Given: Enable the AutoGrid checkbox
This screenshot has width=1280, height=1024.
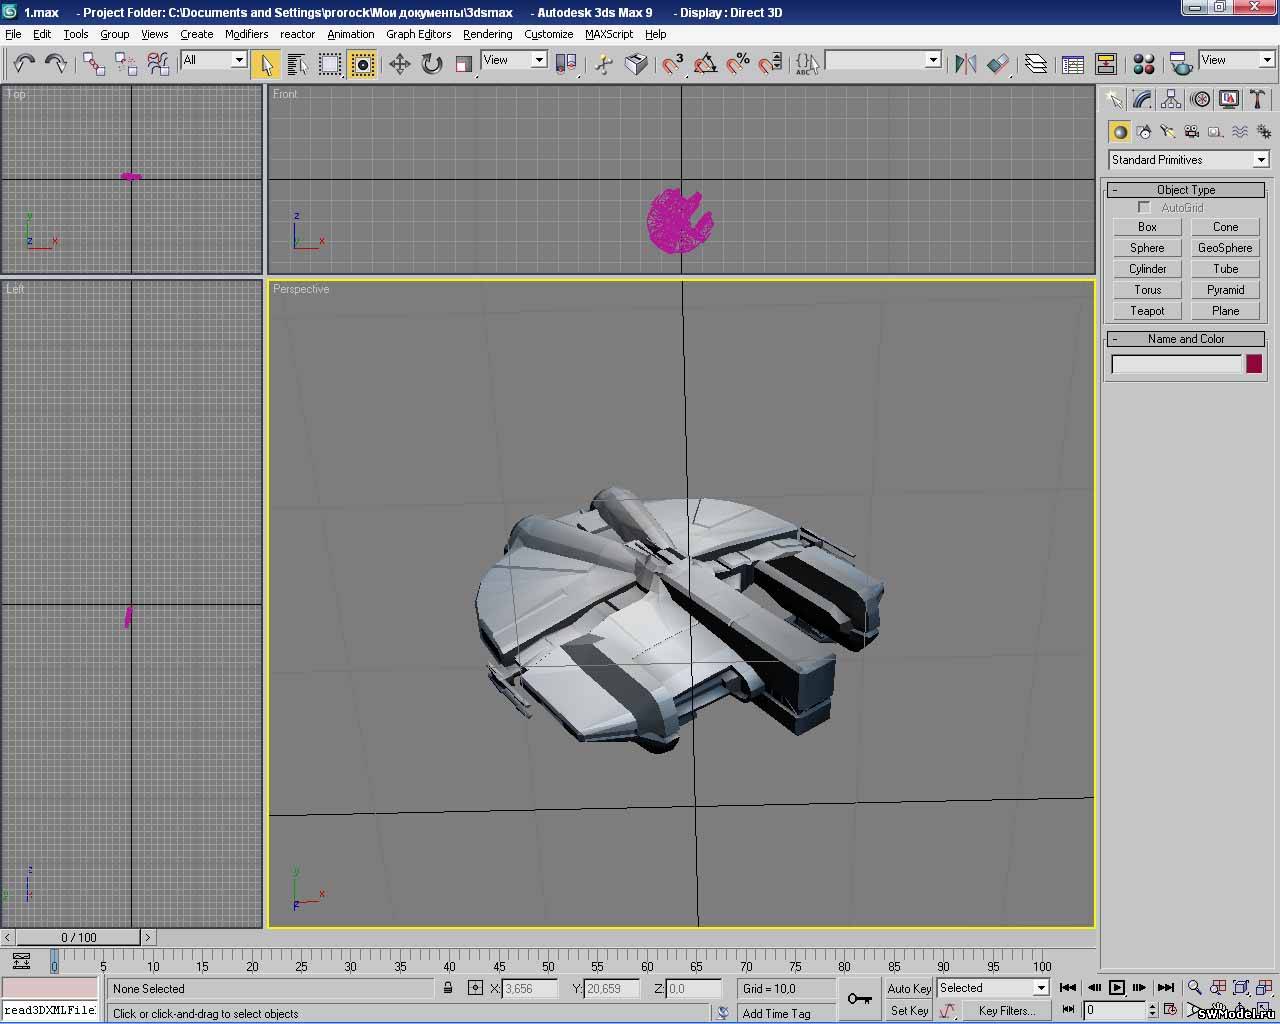Looking at the screenshot, I should click(x=1144, y=207).
